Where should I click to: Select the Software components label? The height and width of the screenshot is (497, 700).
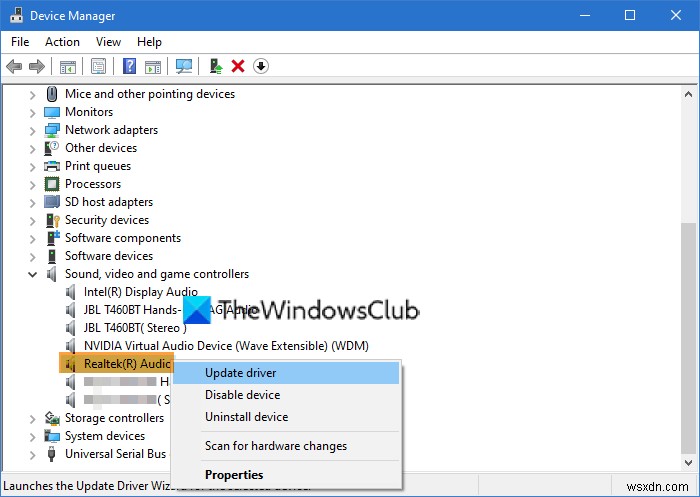click(123, 238)
